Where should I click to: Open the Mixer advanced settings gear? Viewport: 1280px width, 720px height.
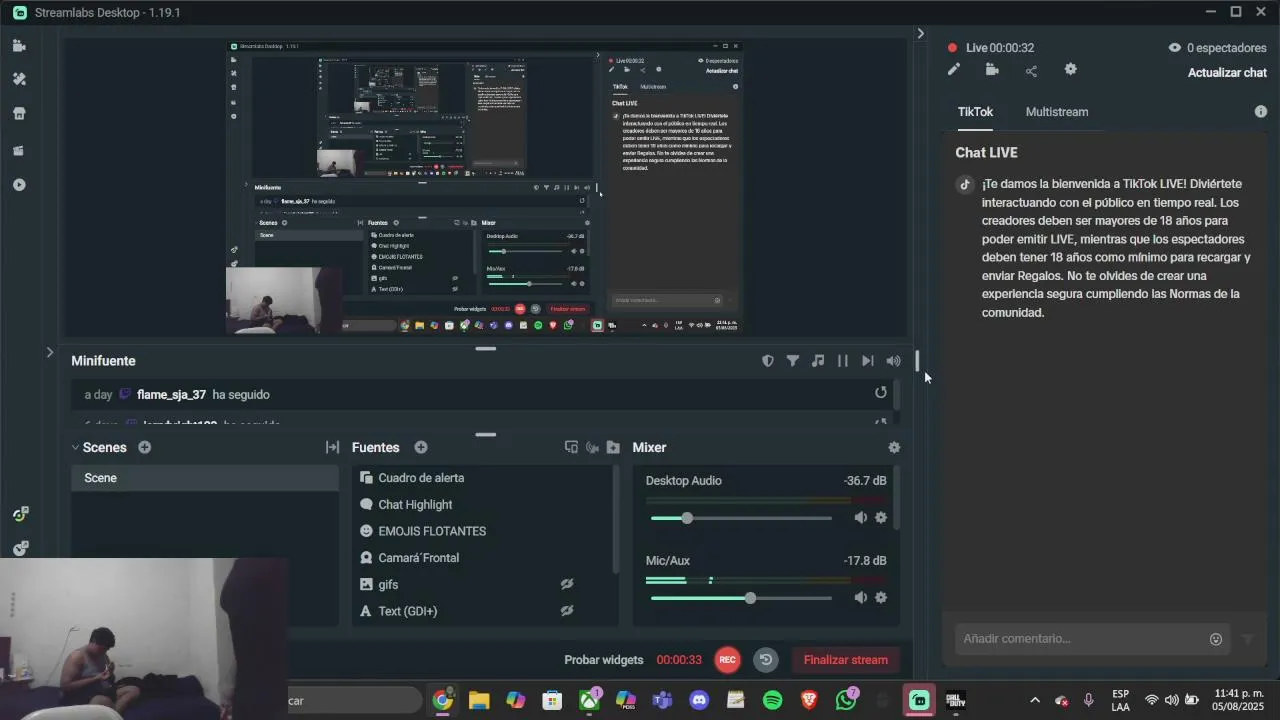point(894,448)
